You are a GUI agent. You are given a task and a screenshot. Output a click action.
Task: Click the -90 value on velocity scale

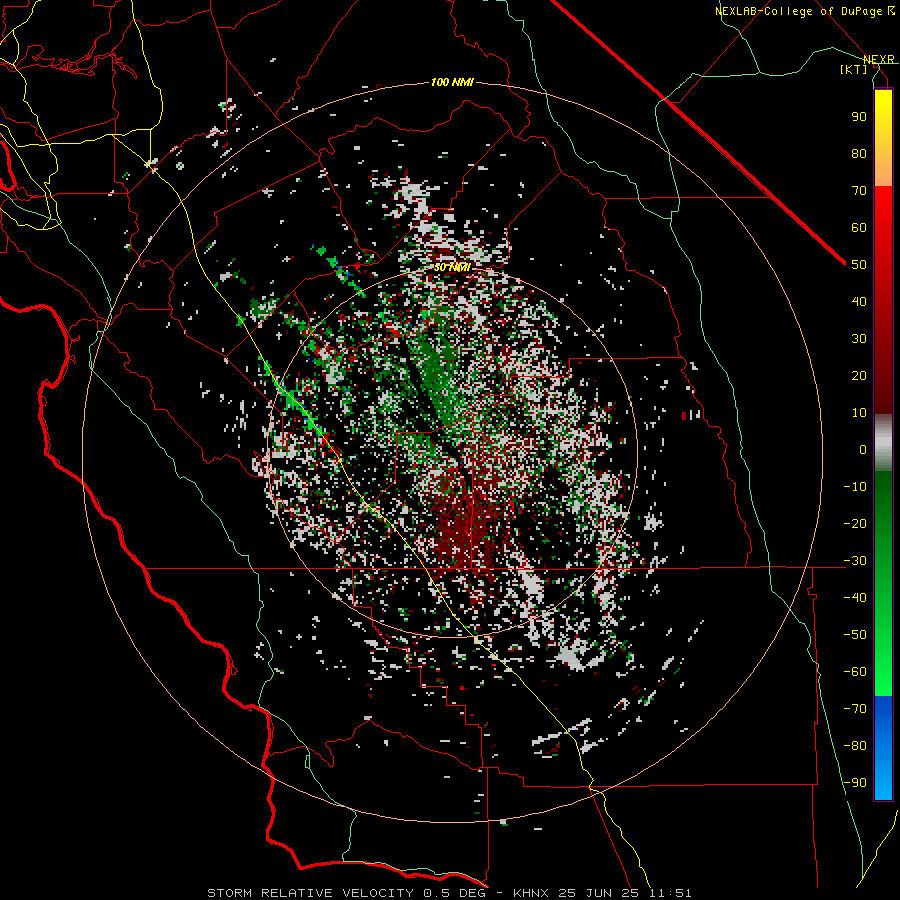coord(855,783)
